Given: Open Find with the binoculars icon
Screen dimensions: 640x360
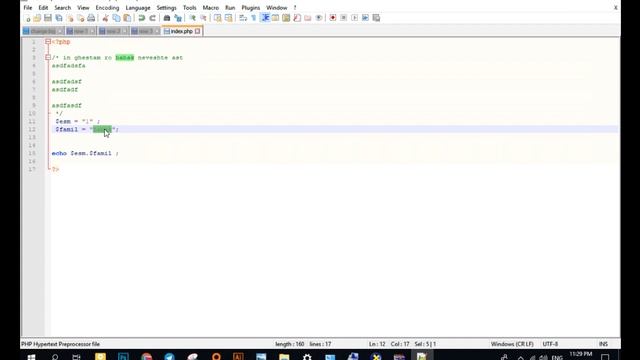Looking at the screenshot, I should 167,18.
